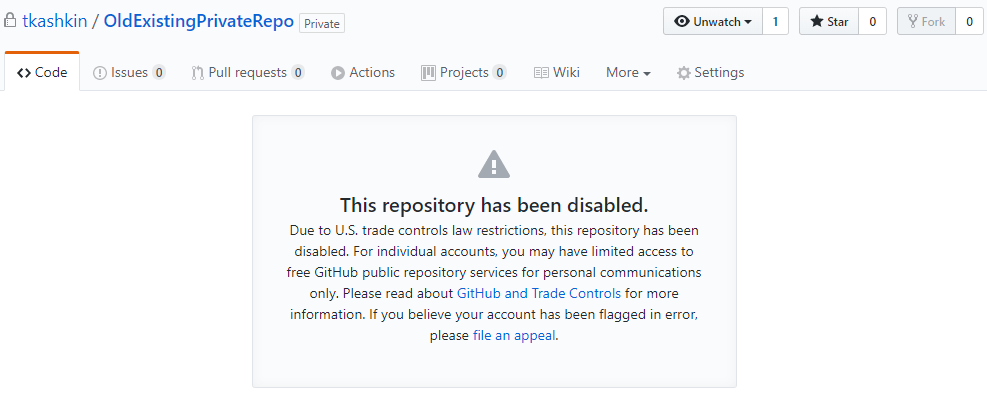
Task: Click the Pull requests branch icon
Action: 198,73
